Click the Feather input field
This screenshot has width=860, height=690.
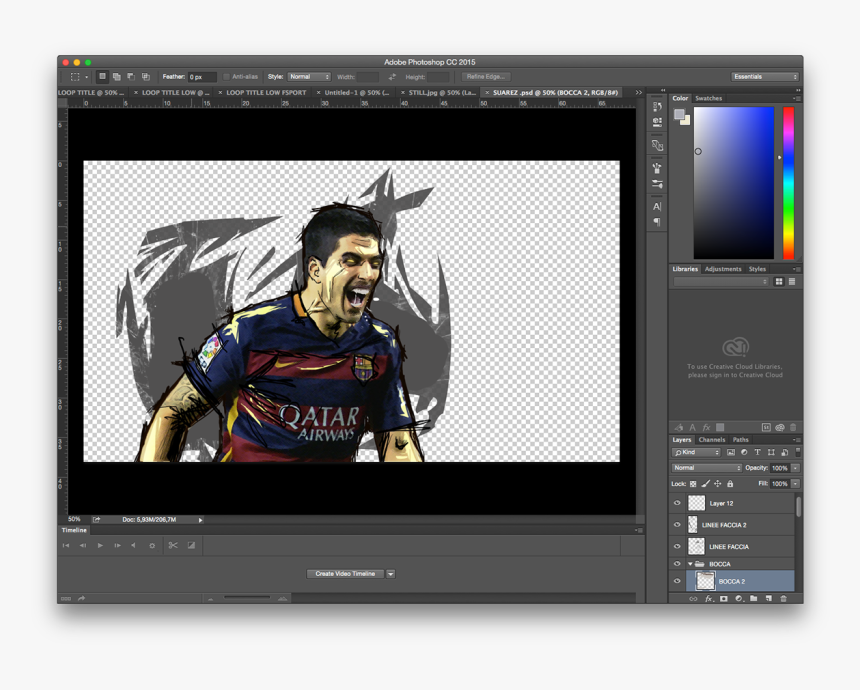coord(202,77)
